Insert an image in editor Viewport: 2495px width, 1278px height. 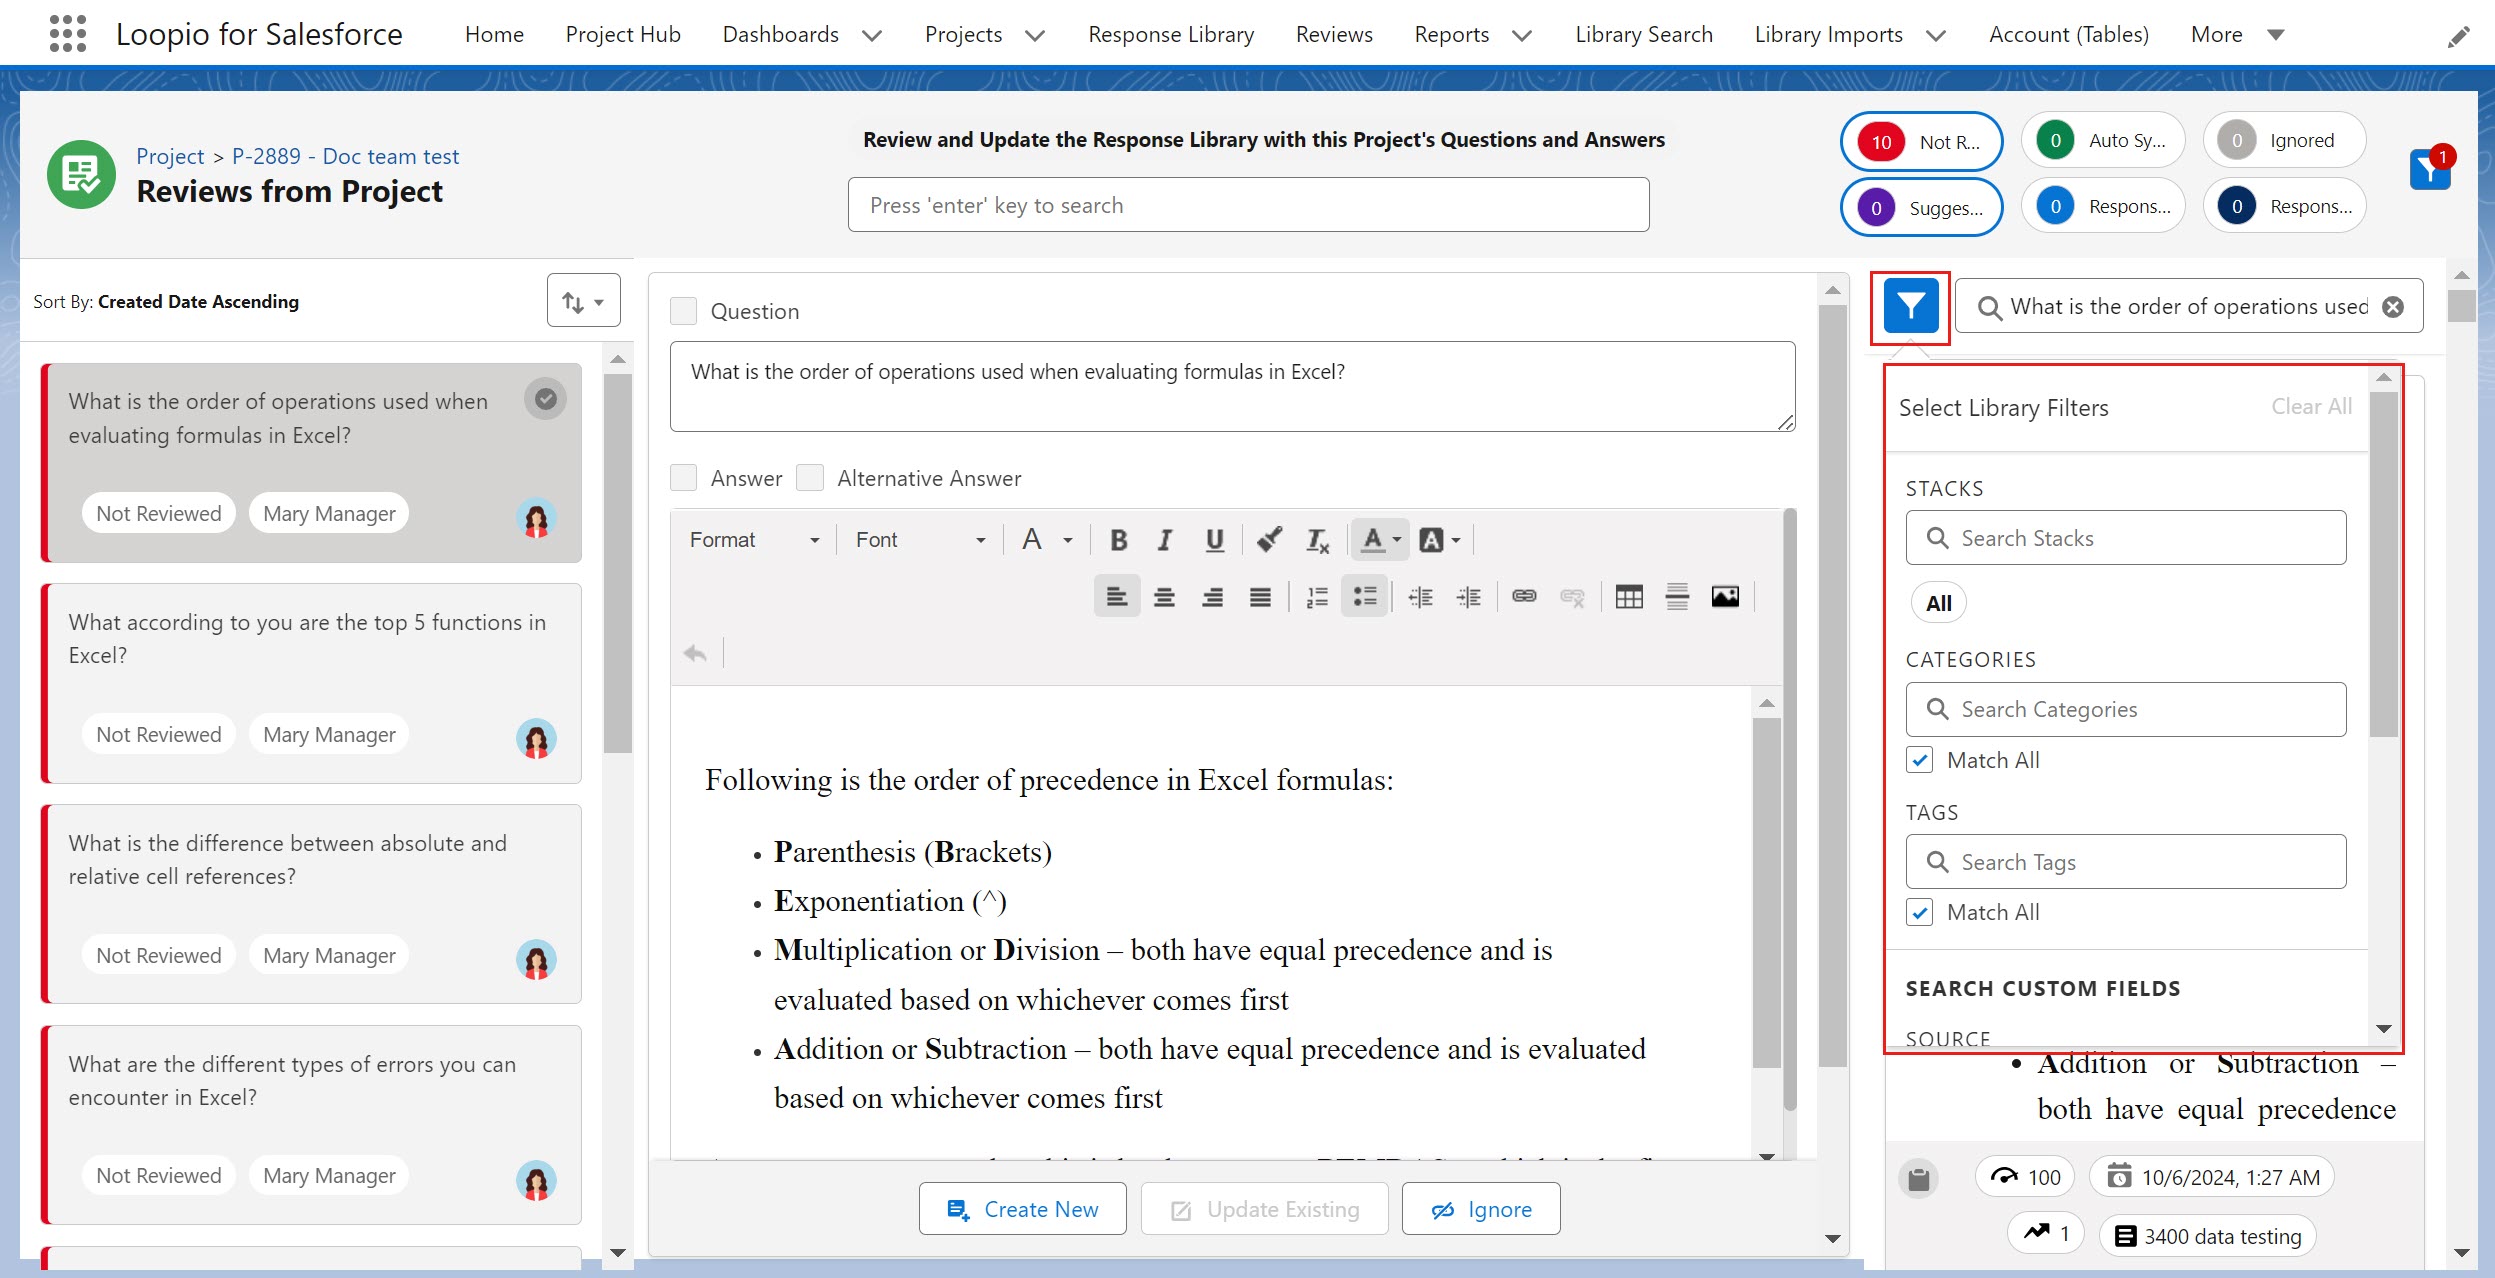click(x=1725, y=597)
